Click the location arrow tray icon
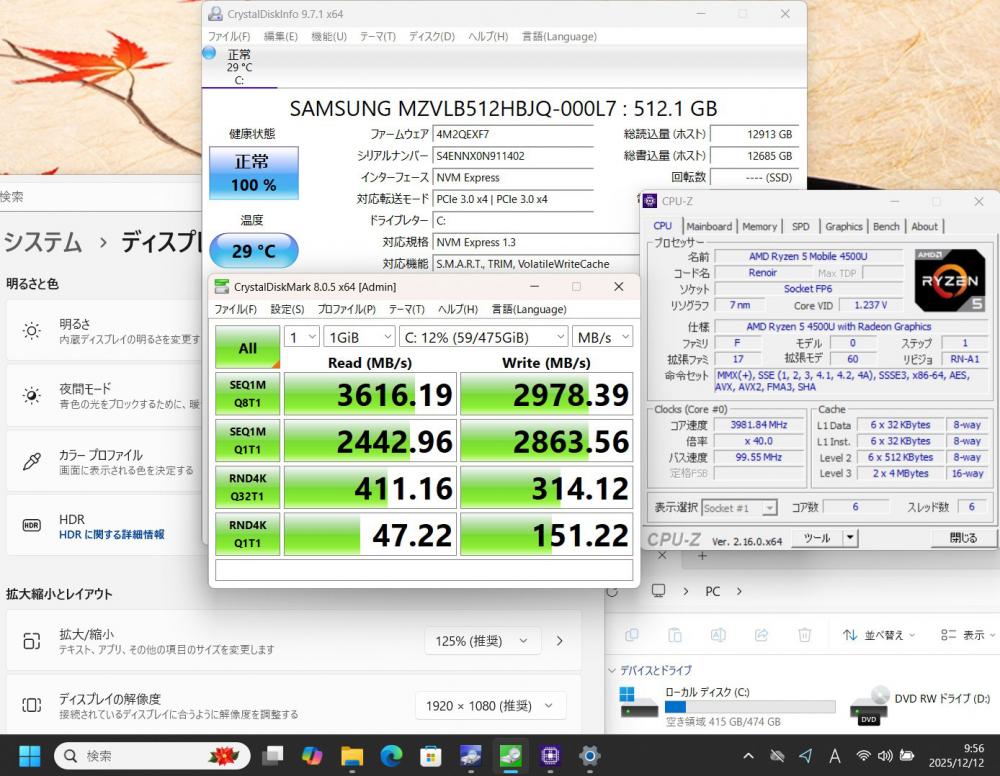This screenshot has height=776, width=1000. pos(806,756)
